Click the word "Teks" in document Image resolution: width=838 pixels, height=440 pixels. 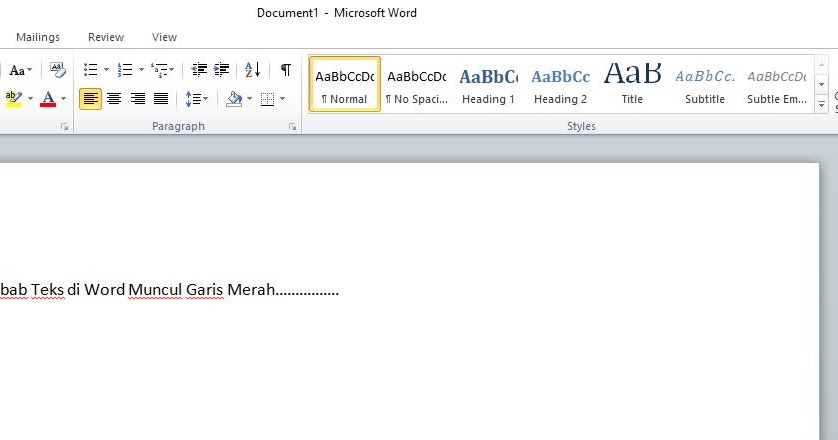pos(47,289)
